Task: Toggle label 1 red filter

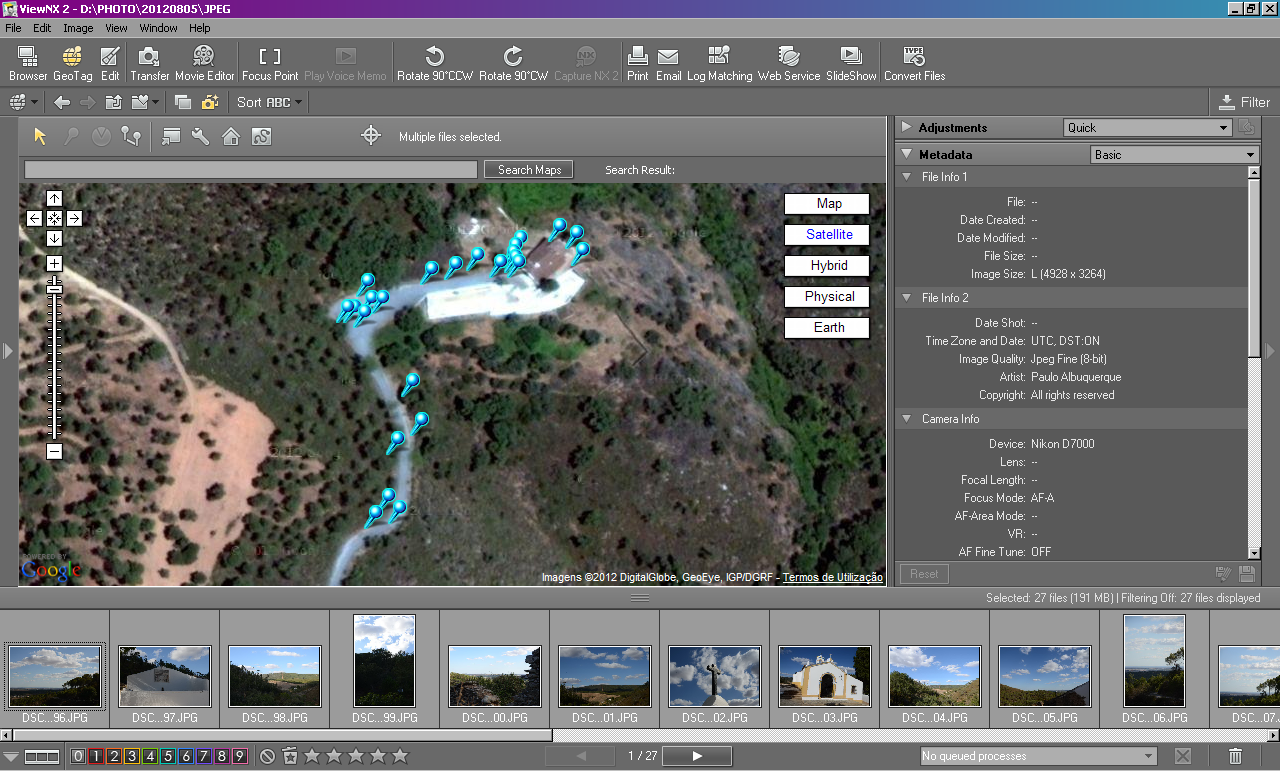Action: click(96, 756)
